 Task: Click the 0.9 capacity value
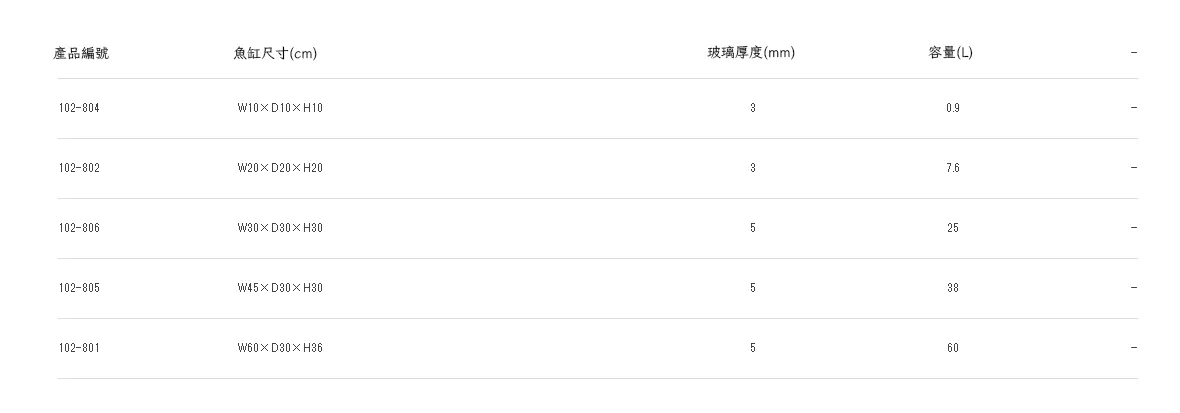coord(953,108)
